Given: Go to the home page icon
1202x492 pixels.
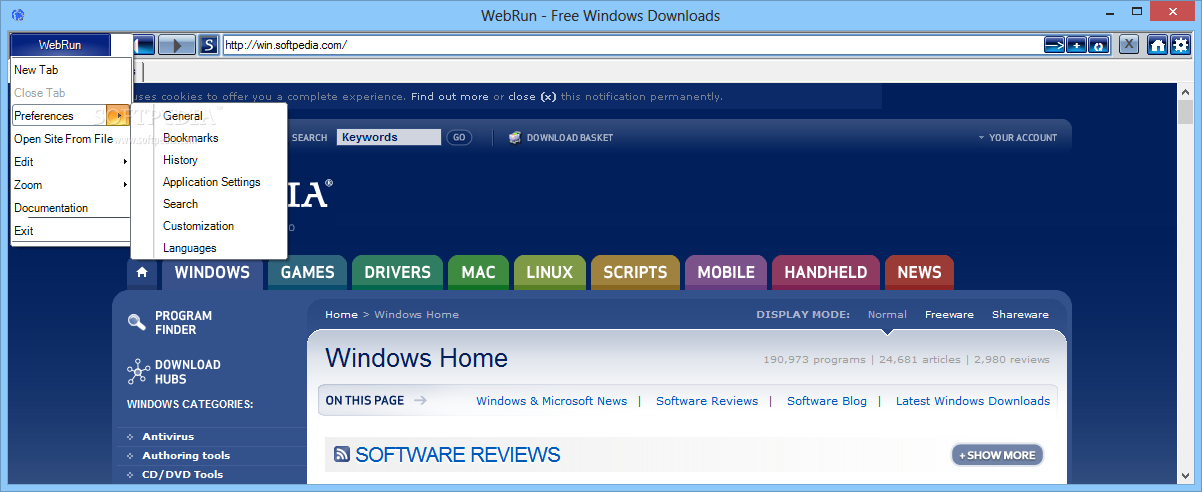Looking at the screenshot, I should [1158, 44].
